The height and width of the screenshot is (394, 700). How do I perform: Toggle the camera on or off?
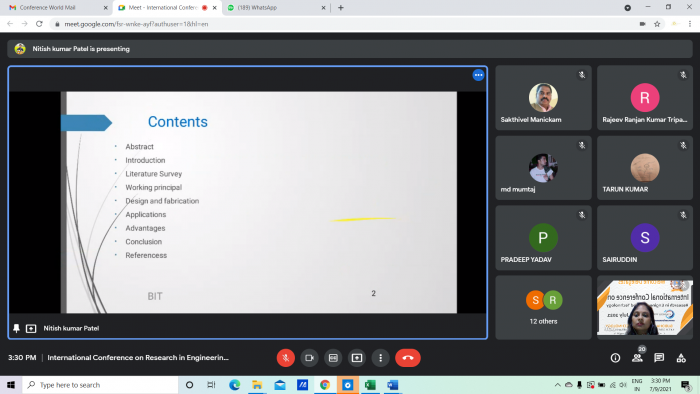click(x=309, y=358)
